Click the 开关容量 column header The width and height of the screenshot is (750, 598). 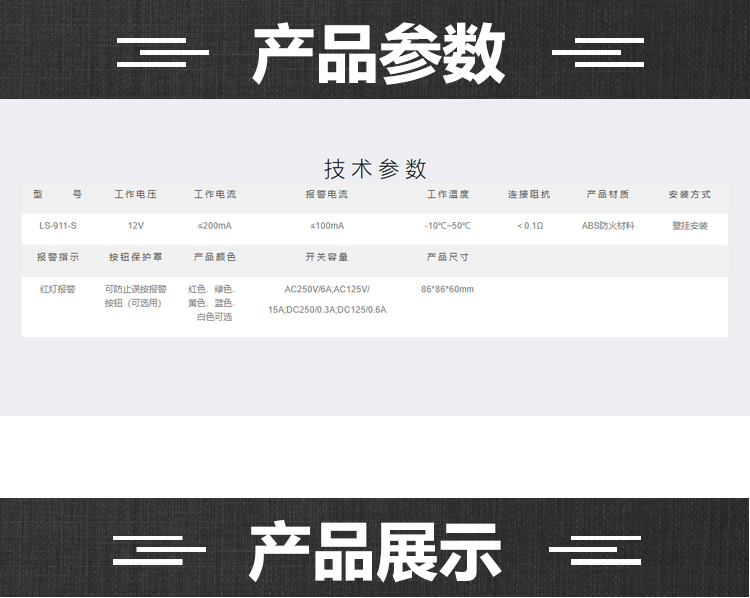click(x=327, y=257)
